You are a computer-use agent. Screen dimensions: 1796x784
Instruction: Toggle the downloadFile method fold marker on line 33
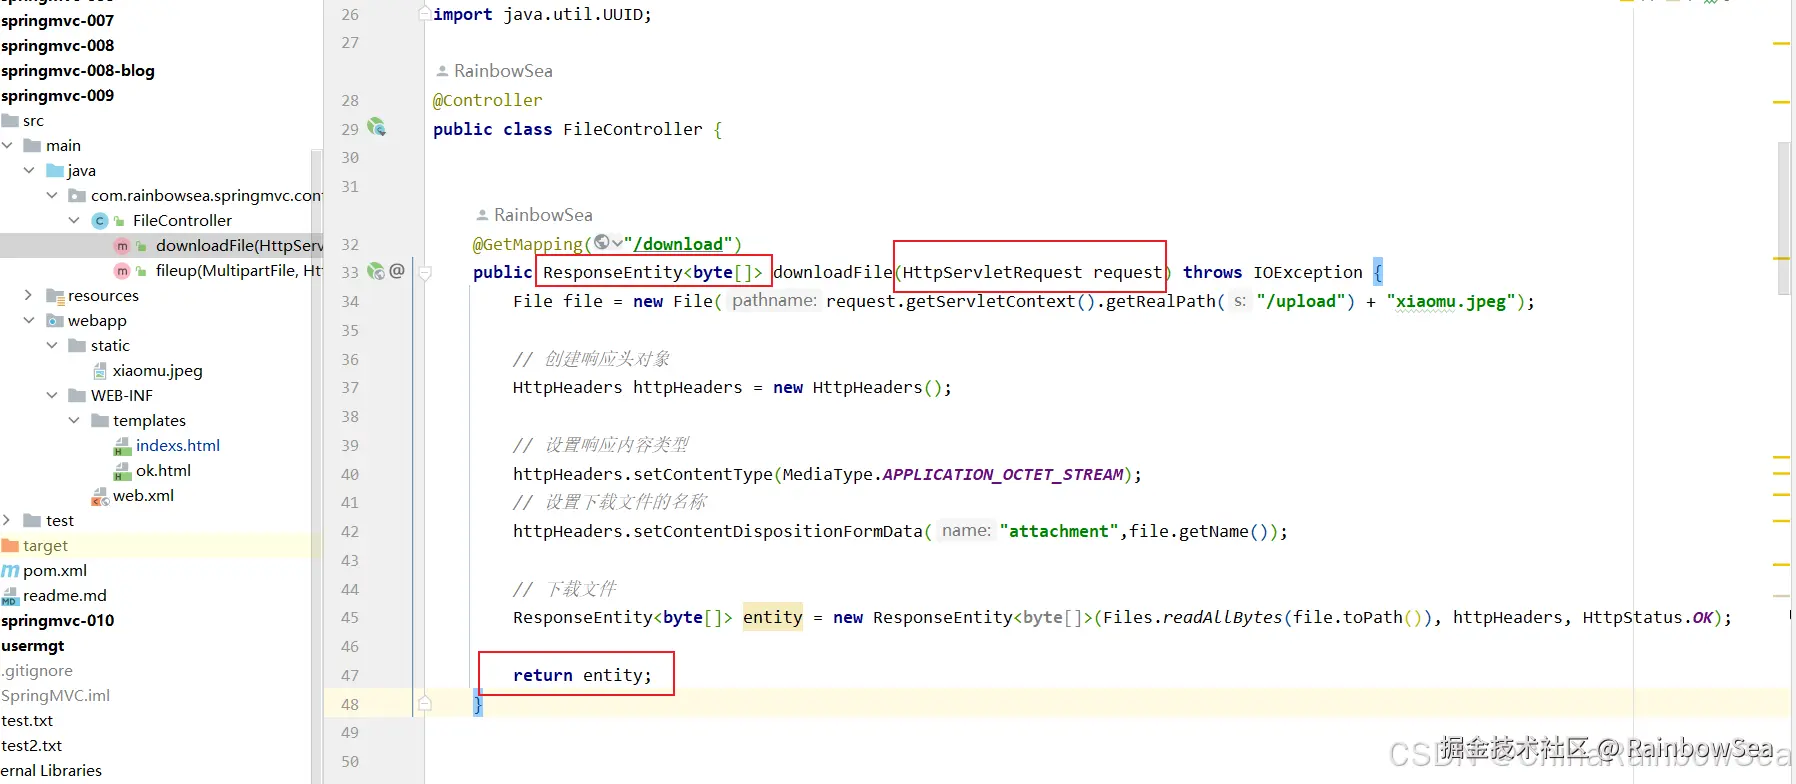coord(425,272)
